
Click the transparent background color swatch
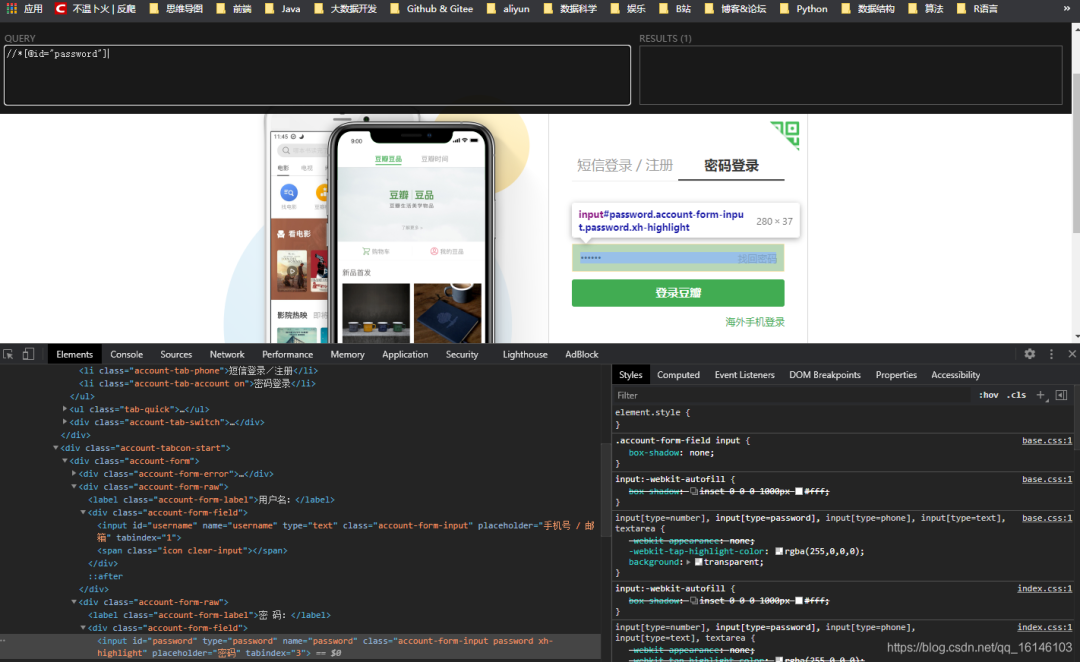pos(698,562)
